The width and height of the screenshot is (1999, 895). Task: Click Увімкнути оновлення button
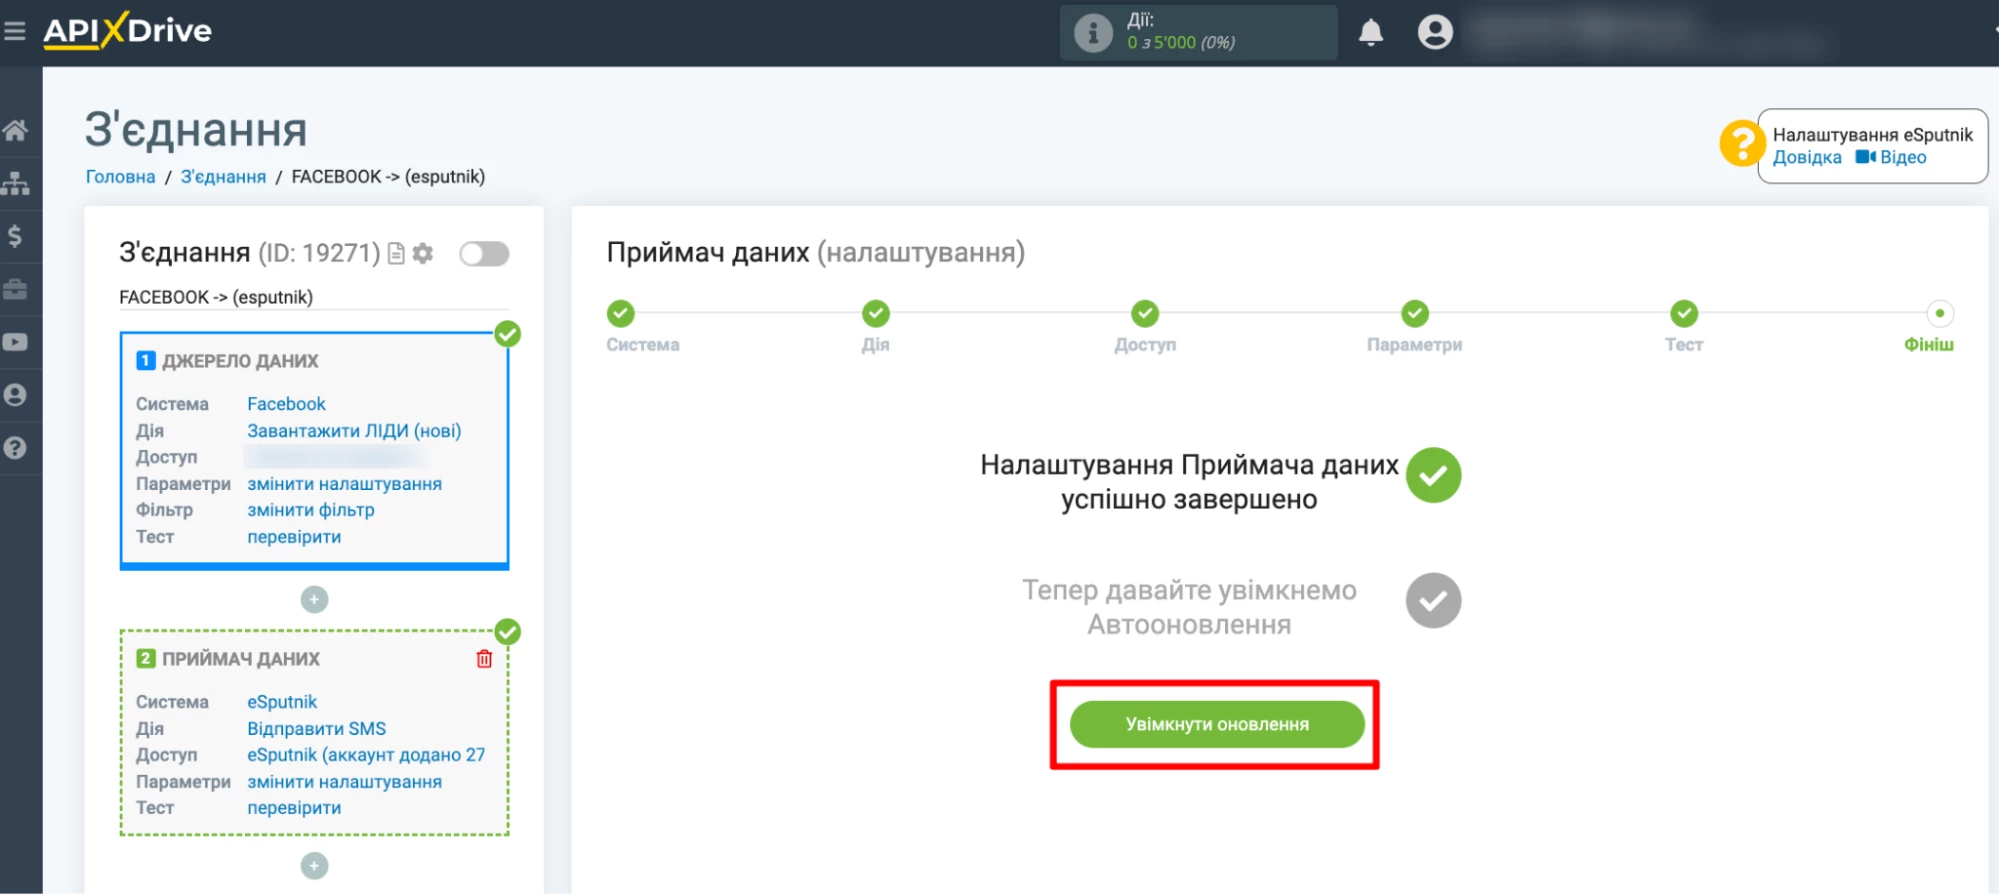[1217, 724]
